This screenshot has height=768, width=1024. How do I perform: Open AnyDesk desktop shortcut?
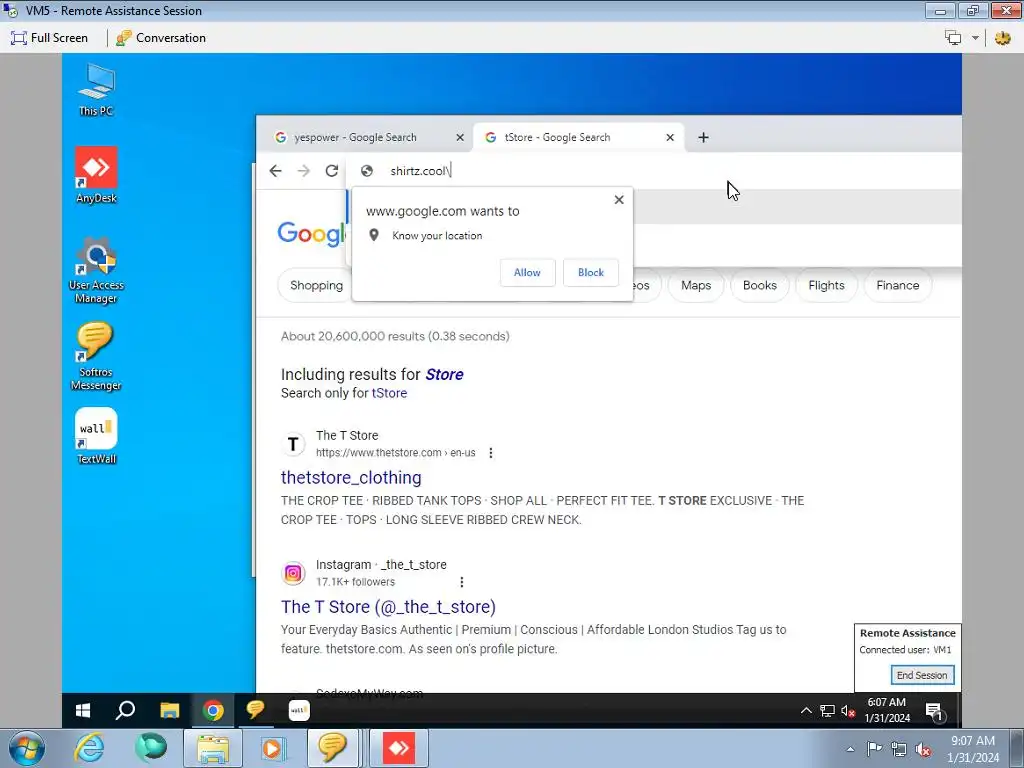[96, 175]
